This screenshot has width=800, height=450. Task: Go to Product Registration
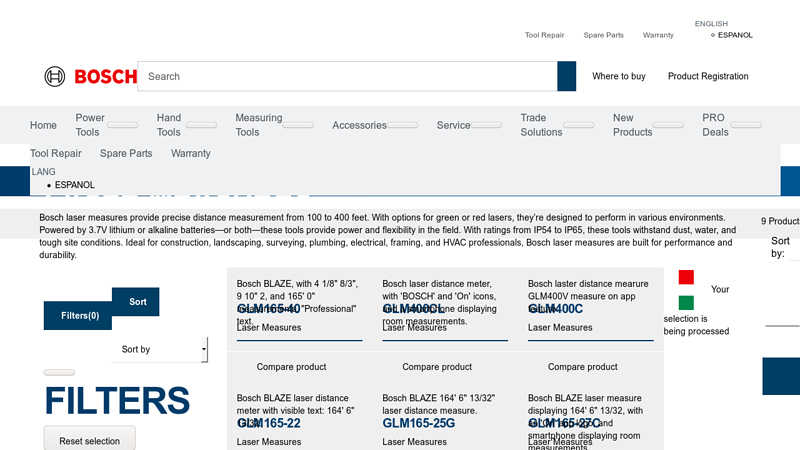708,76
